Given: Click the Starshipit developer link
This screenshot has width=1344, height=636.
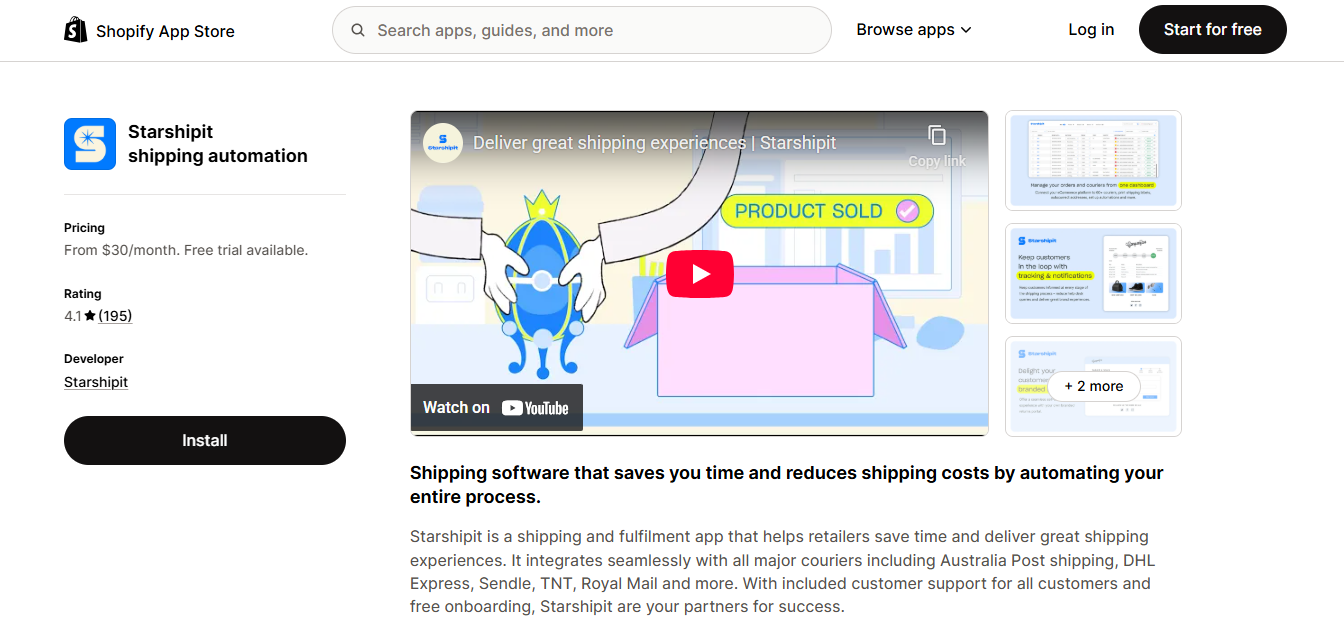Looking at the screenshot, I should point(95,381).
